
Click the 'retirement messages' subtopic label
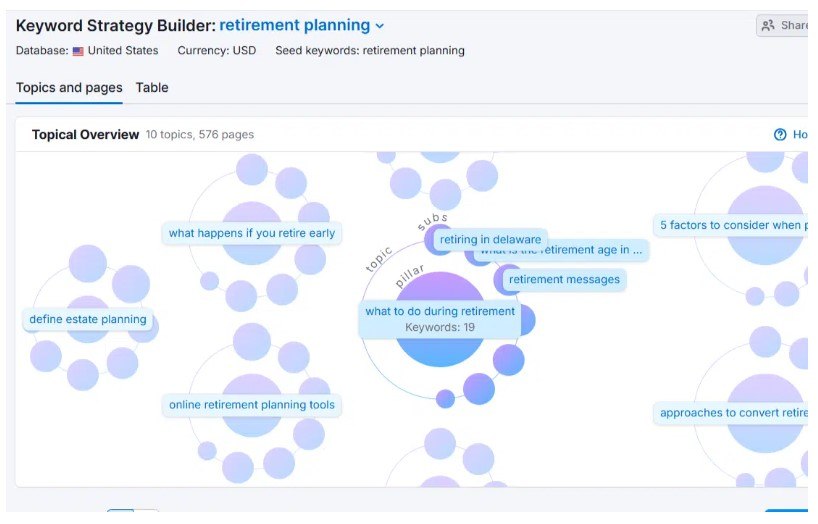(564, 279)
